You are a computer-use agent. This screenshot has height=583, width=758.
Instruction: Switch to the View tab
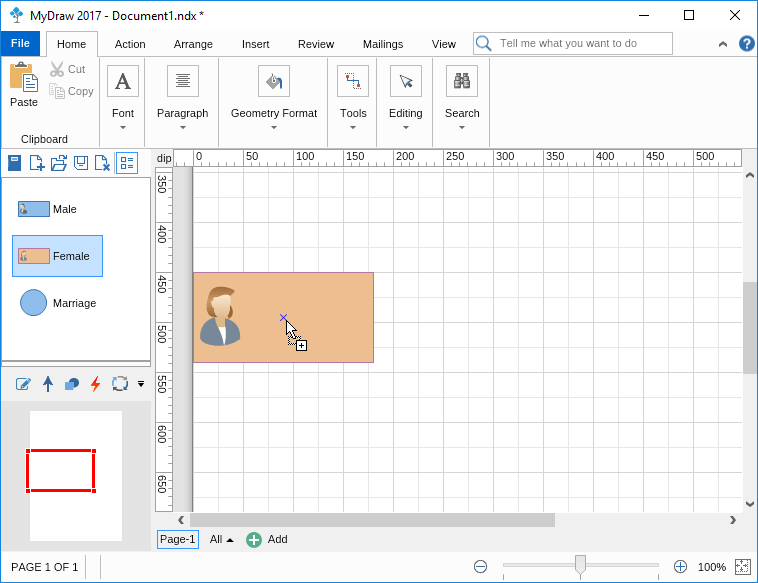coord(443,44)
